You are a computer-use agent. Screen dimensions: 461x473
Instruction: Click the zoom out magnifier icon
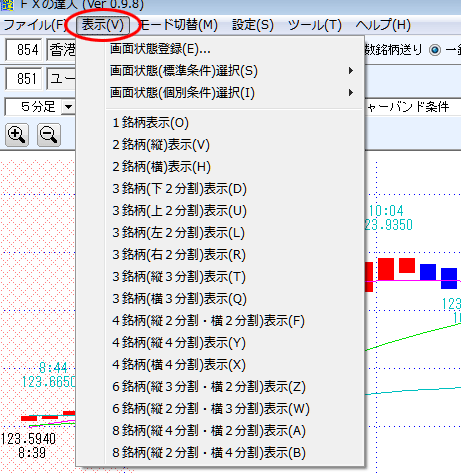[x=49, y=135]
